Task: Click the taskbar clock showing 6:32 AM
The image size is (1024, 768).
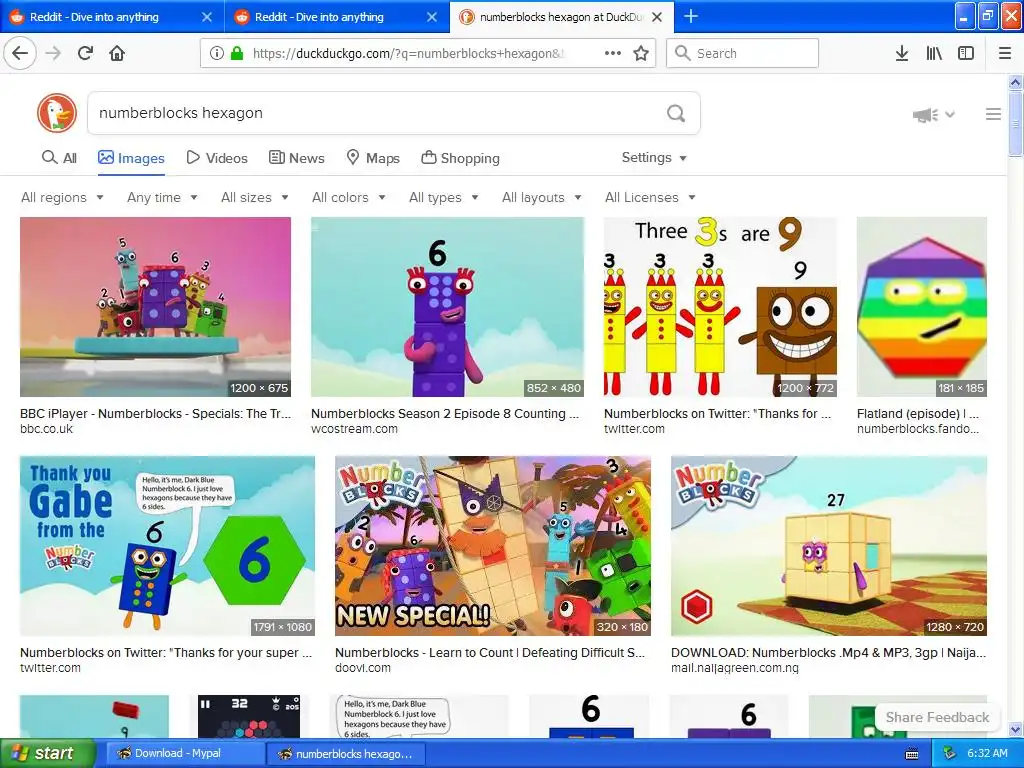Action: (x=987, y=753)
